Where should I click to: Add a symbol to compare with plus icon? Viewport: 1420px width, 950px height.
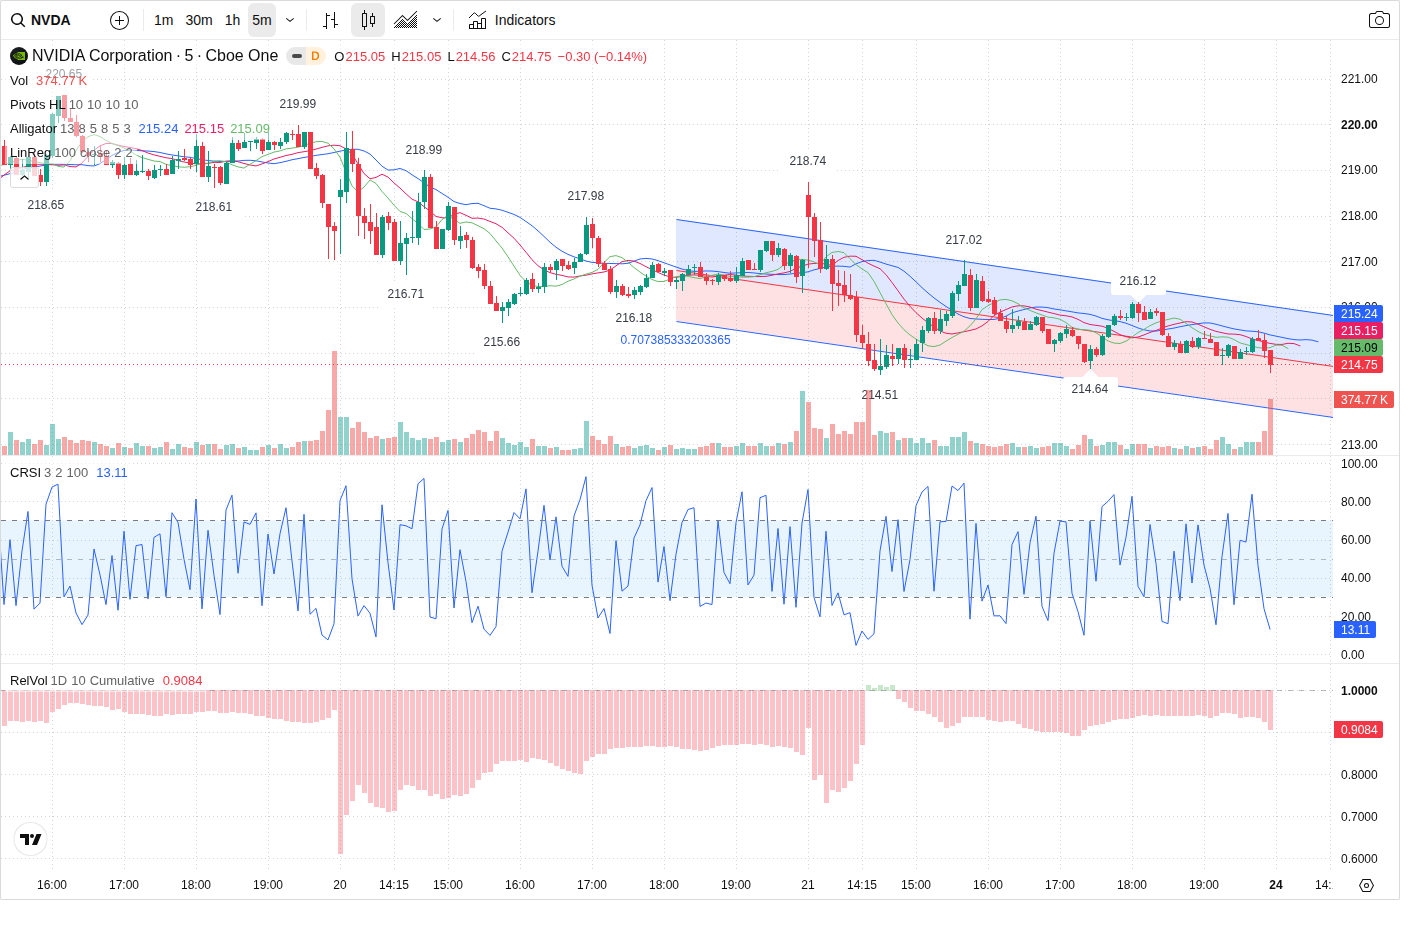coord(119,20)
